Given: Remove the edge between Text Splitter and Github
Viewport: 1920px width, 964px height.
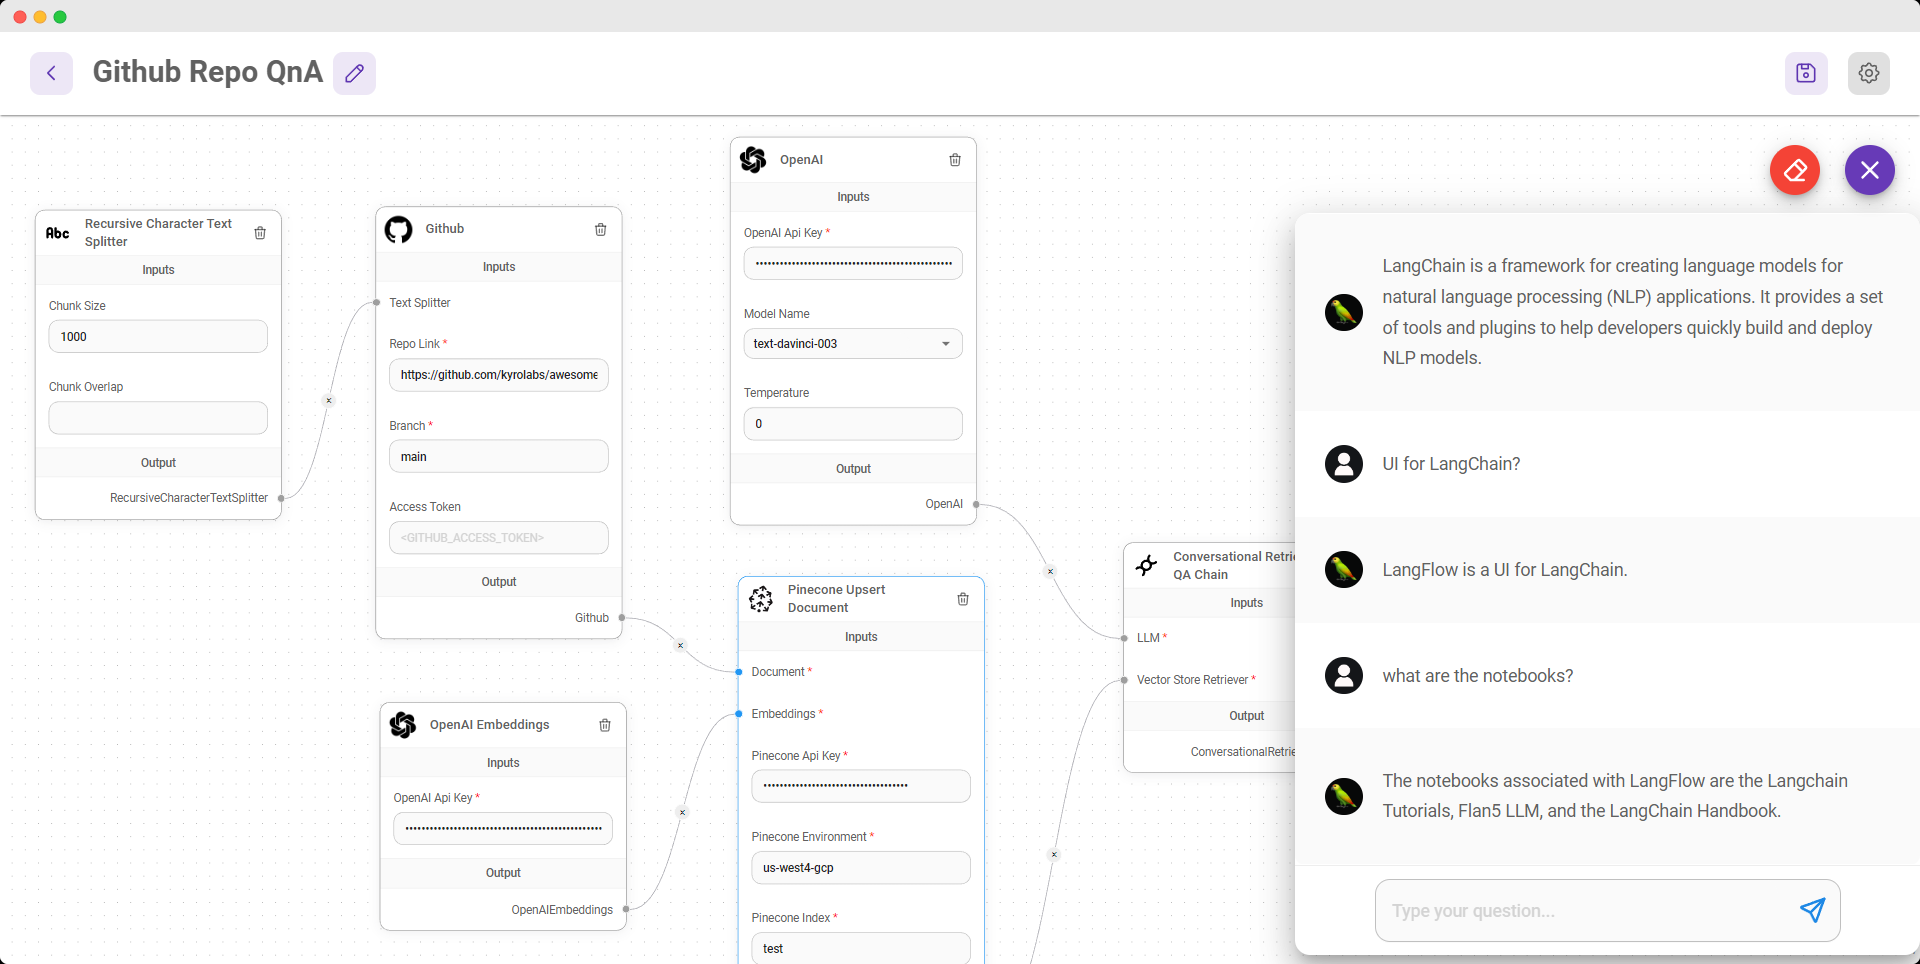Looking at the screenshot, I should [x=329, y=401].
